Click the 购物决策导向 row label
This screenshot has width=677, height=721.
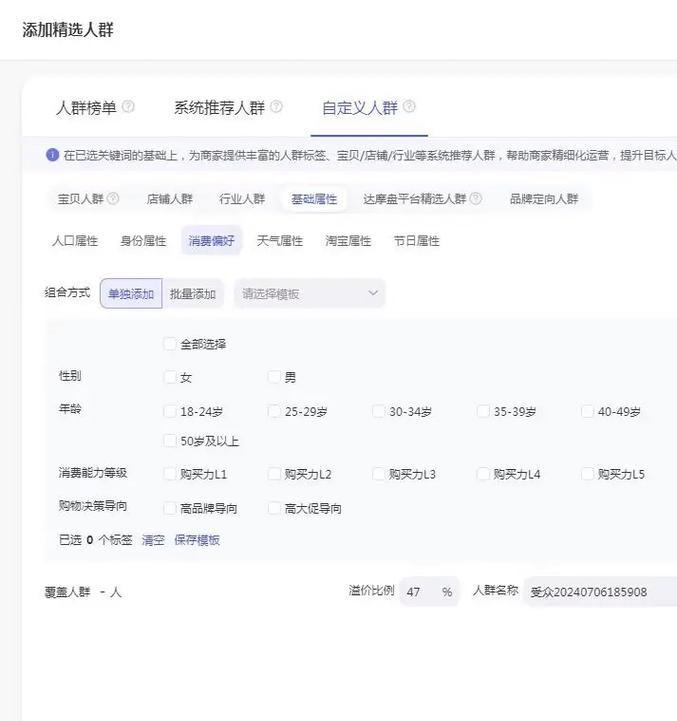(93, 506)
